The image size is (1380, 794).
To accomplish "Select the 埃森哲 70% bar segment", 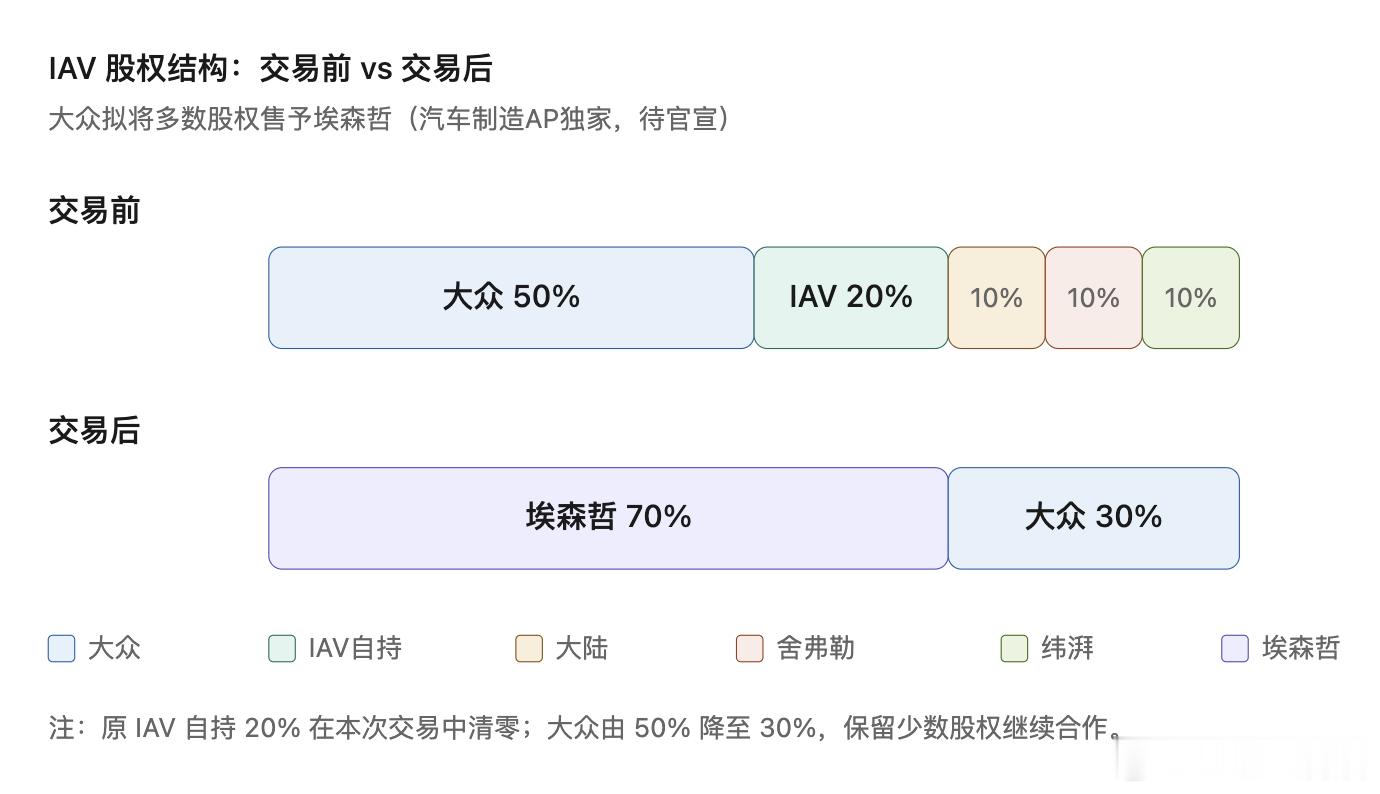I will 608,518.
